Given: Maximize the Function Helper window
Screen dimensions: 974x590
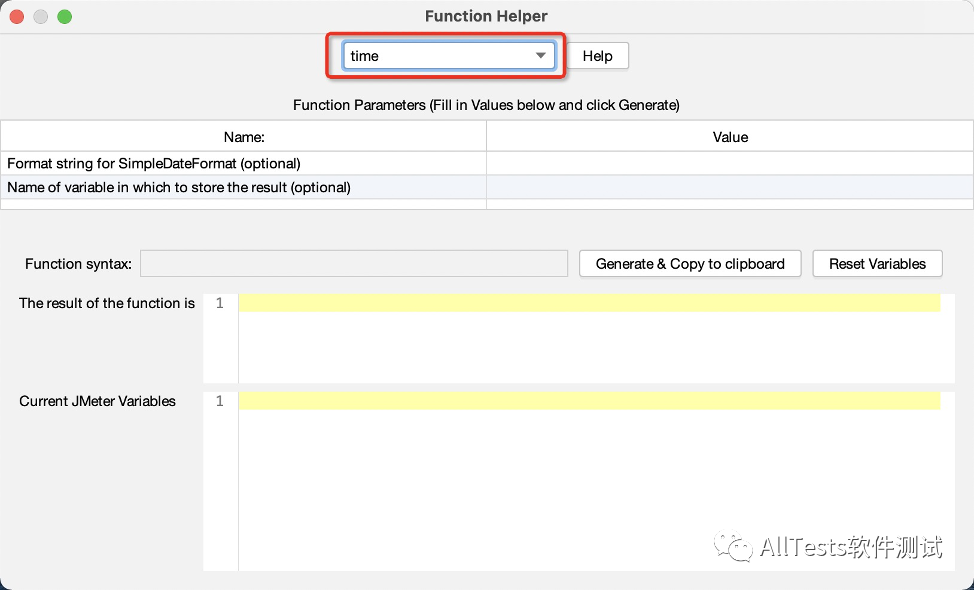Looking at the screenshot, I should (65, 17).
